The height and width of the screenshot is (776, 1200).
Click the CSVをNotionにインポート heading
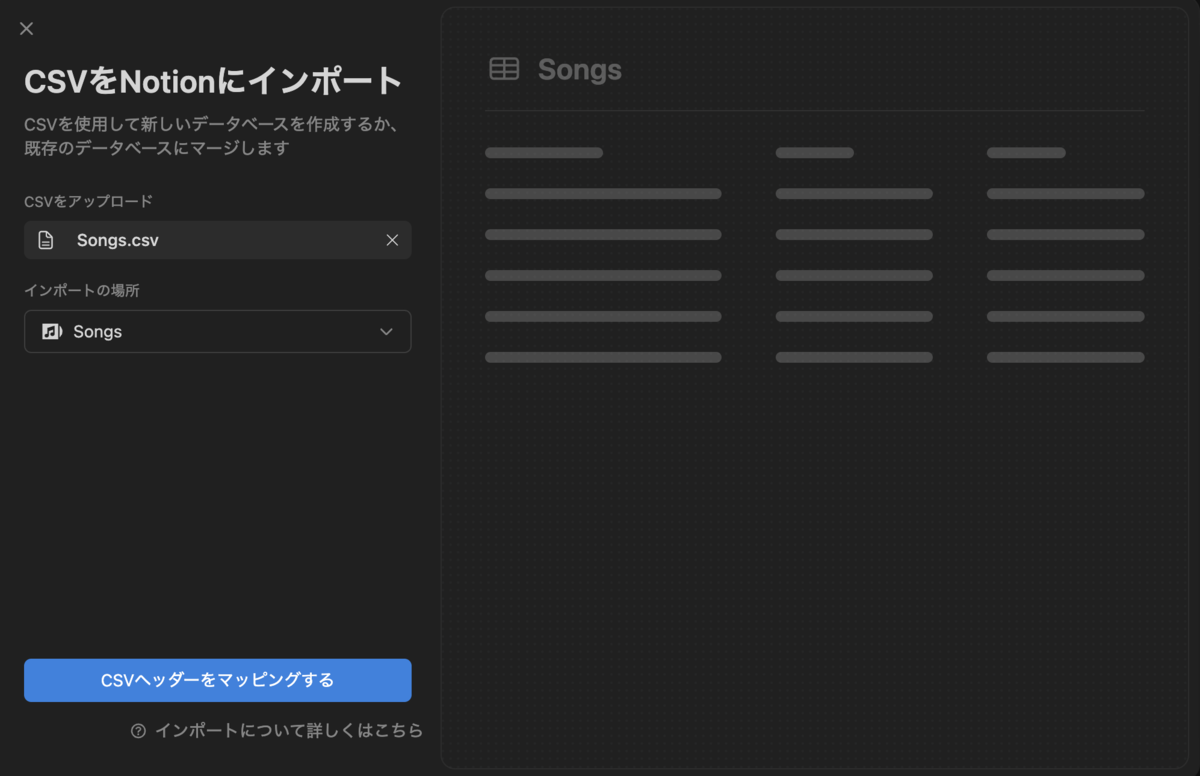click(x=213, y=81)
